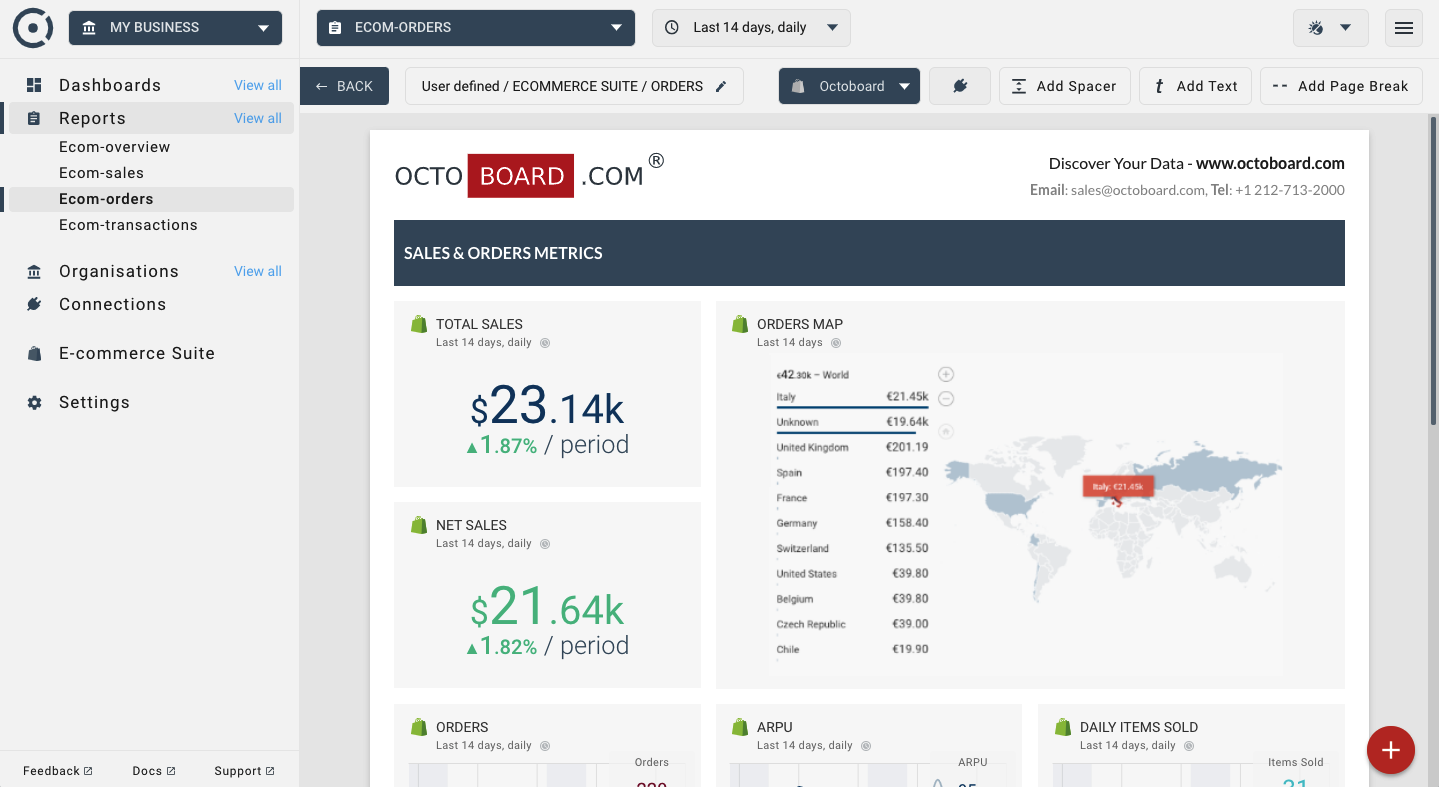
Task: Click the Shopify icon on ARPU widget
Action: (740, 727)
